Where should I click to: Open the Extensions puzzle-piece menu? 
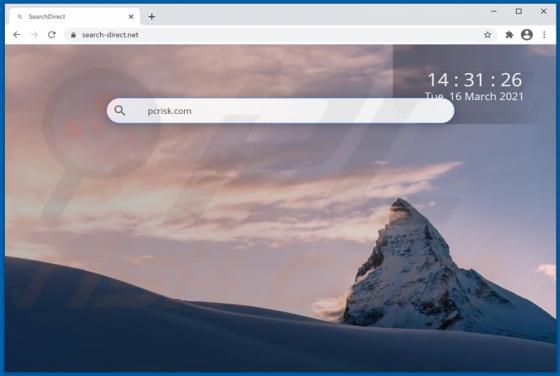[509, 35]
